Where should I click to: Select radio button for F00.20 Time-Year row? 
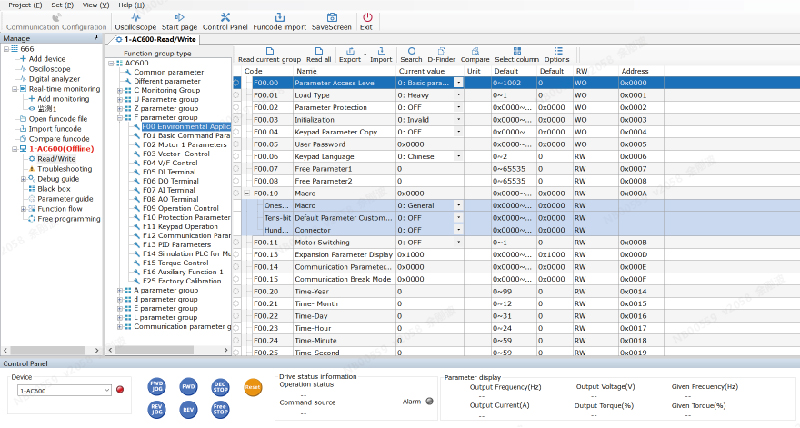237,291
